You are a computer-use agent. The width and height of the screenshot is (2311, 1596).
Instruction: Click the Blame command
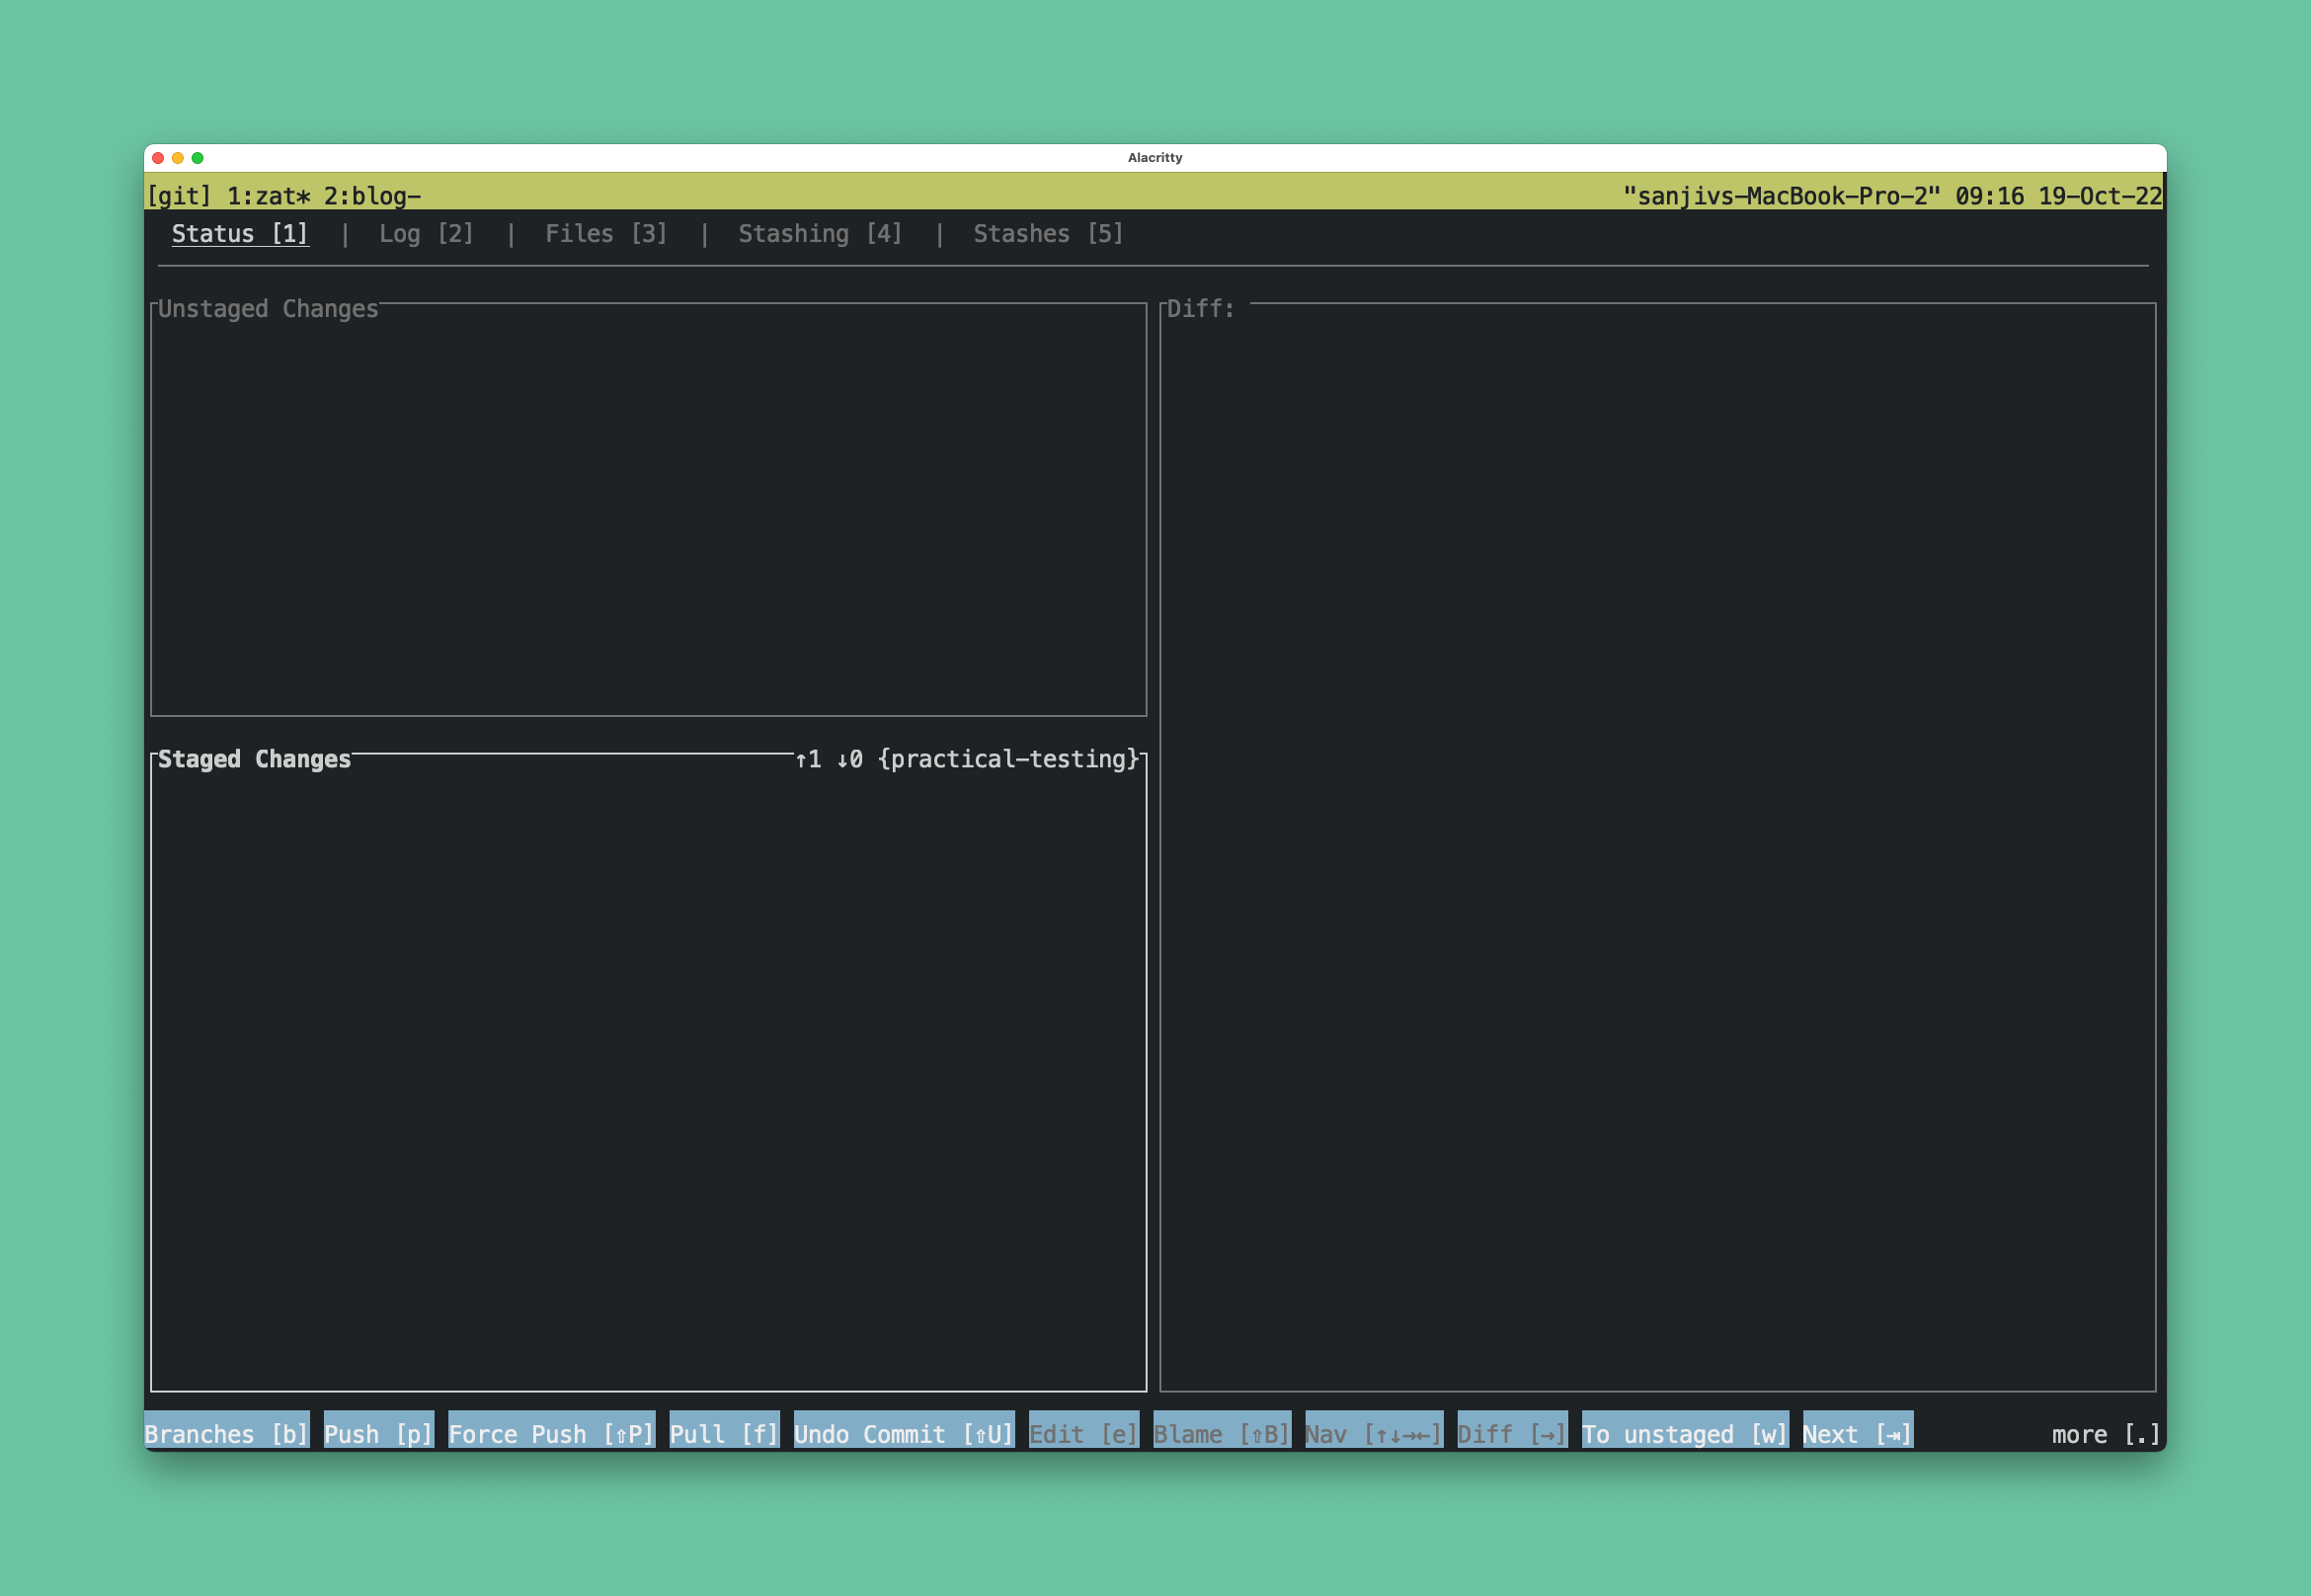click(x=1221, y=1434)
